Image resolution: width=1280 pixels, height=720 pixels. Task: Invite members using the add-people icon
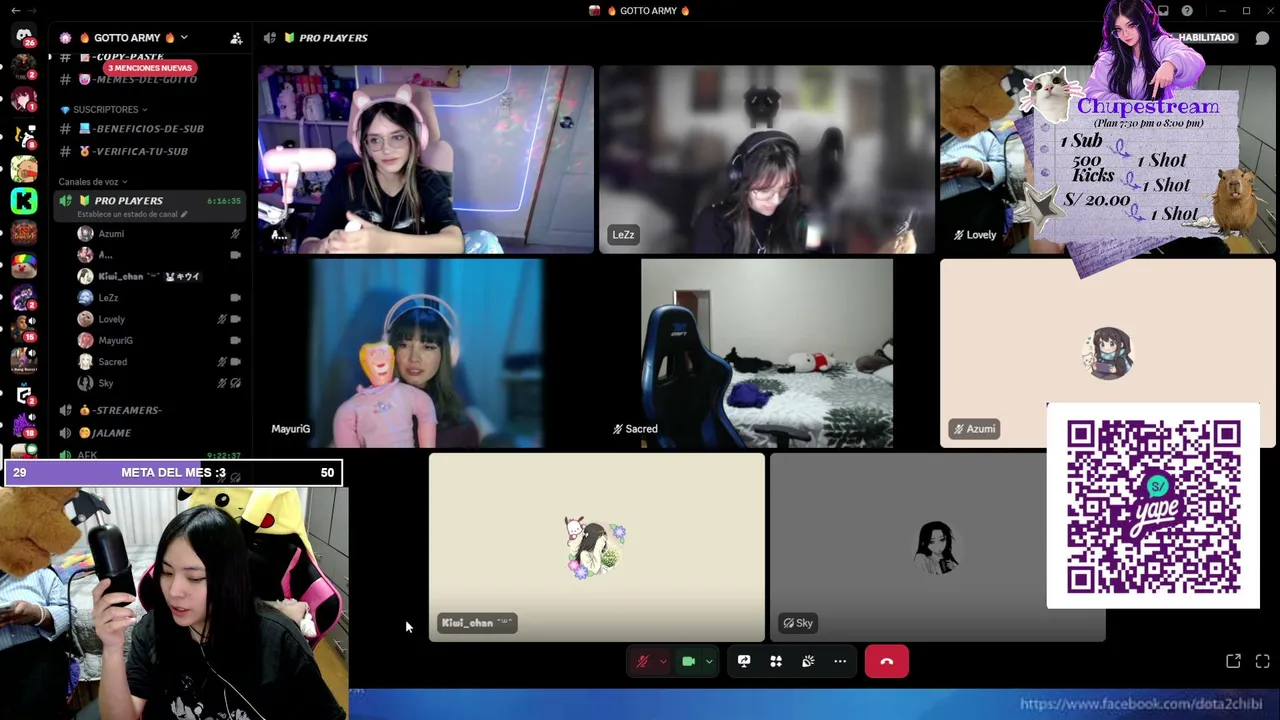[x=236, y=38]
